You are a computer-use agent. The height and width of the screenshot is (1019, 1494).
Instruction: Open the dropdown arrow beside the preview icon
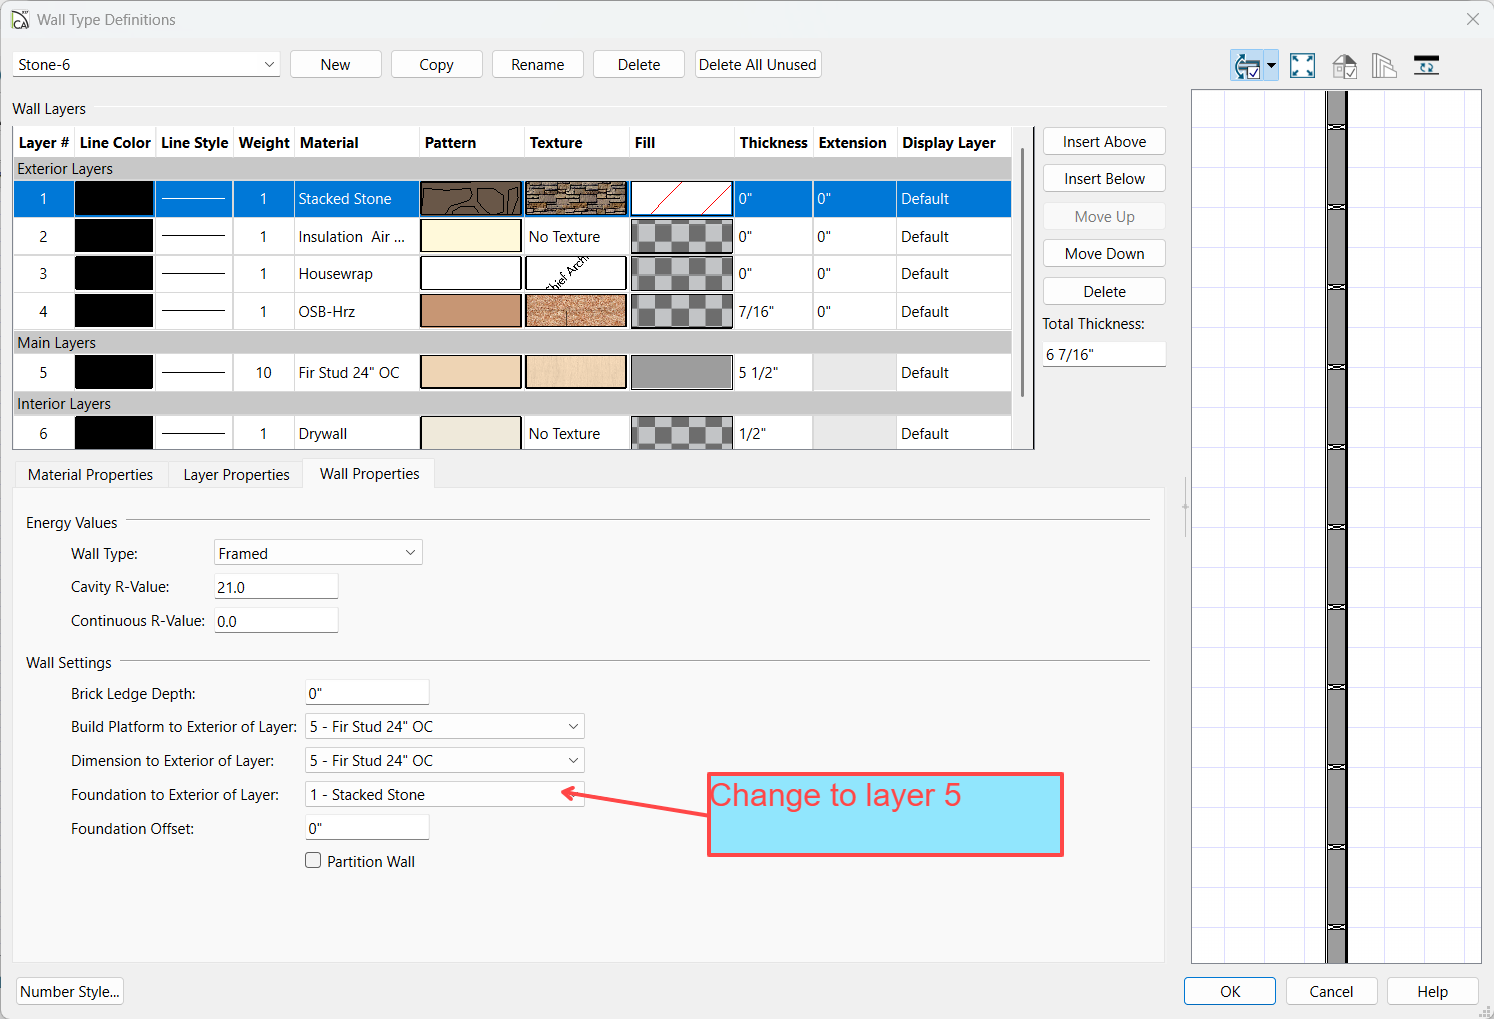tap(1271, 66)
